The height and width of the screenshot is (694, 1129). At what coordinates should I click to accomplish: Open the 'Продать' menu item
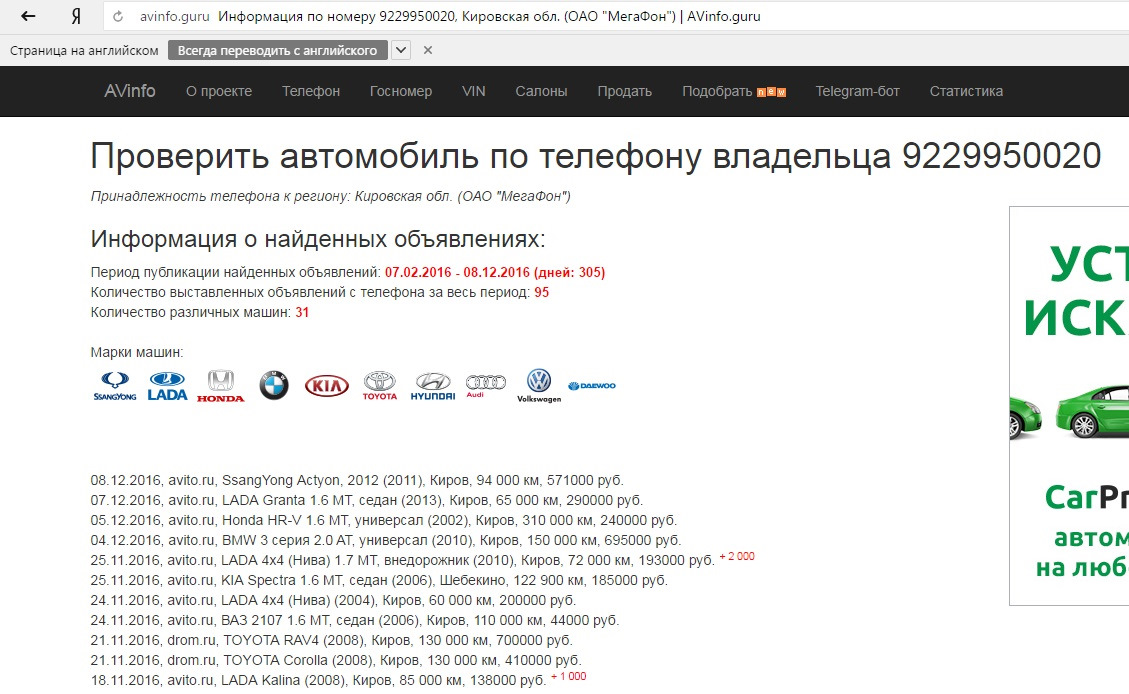click(x=624, y=91)
